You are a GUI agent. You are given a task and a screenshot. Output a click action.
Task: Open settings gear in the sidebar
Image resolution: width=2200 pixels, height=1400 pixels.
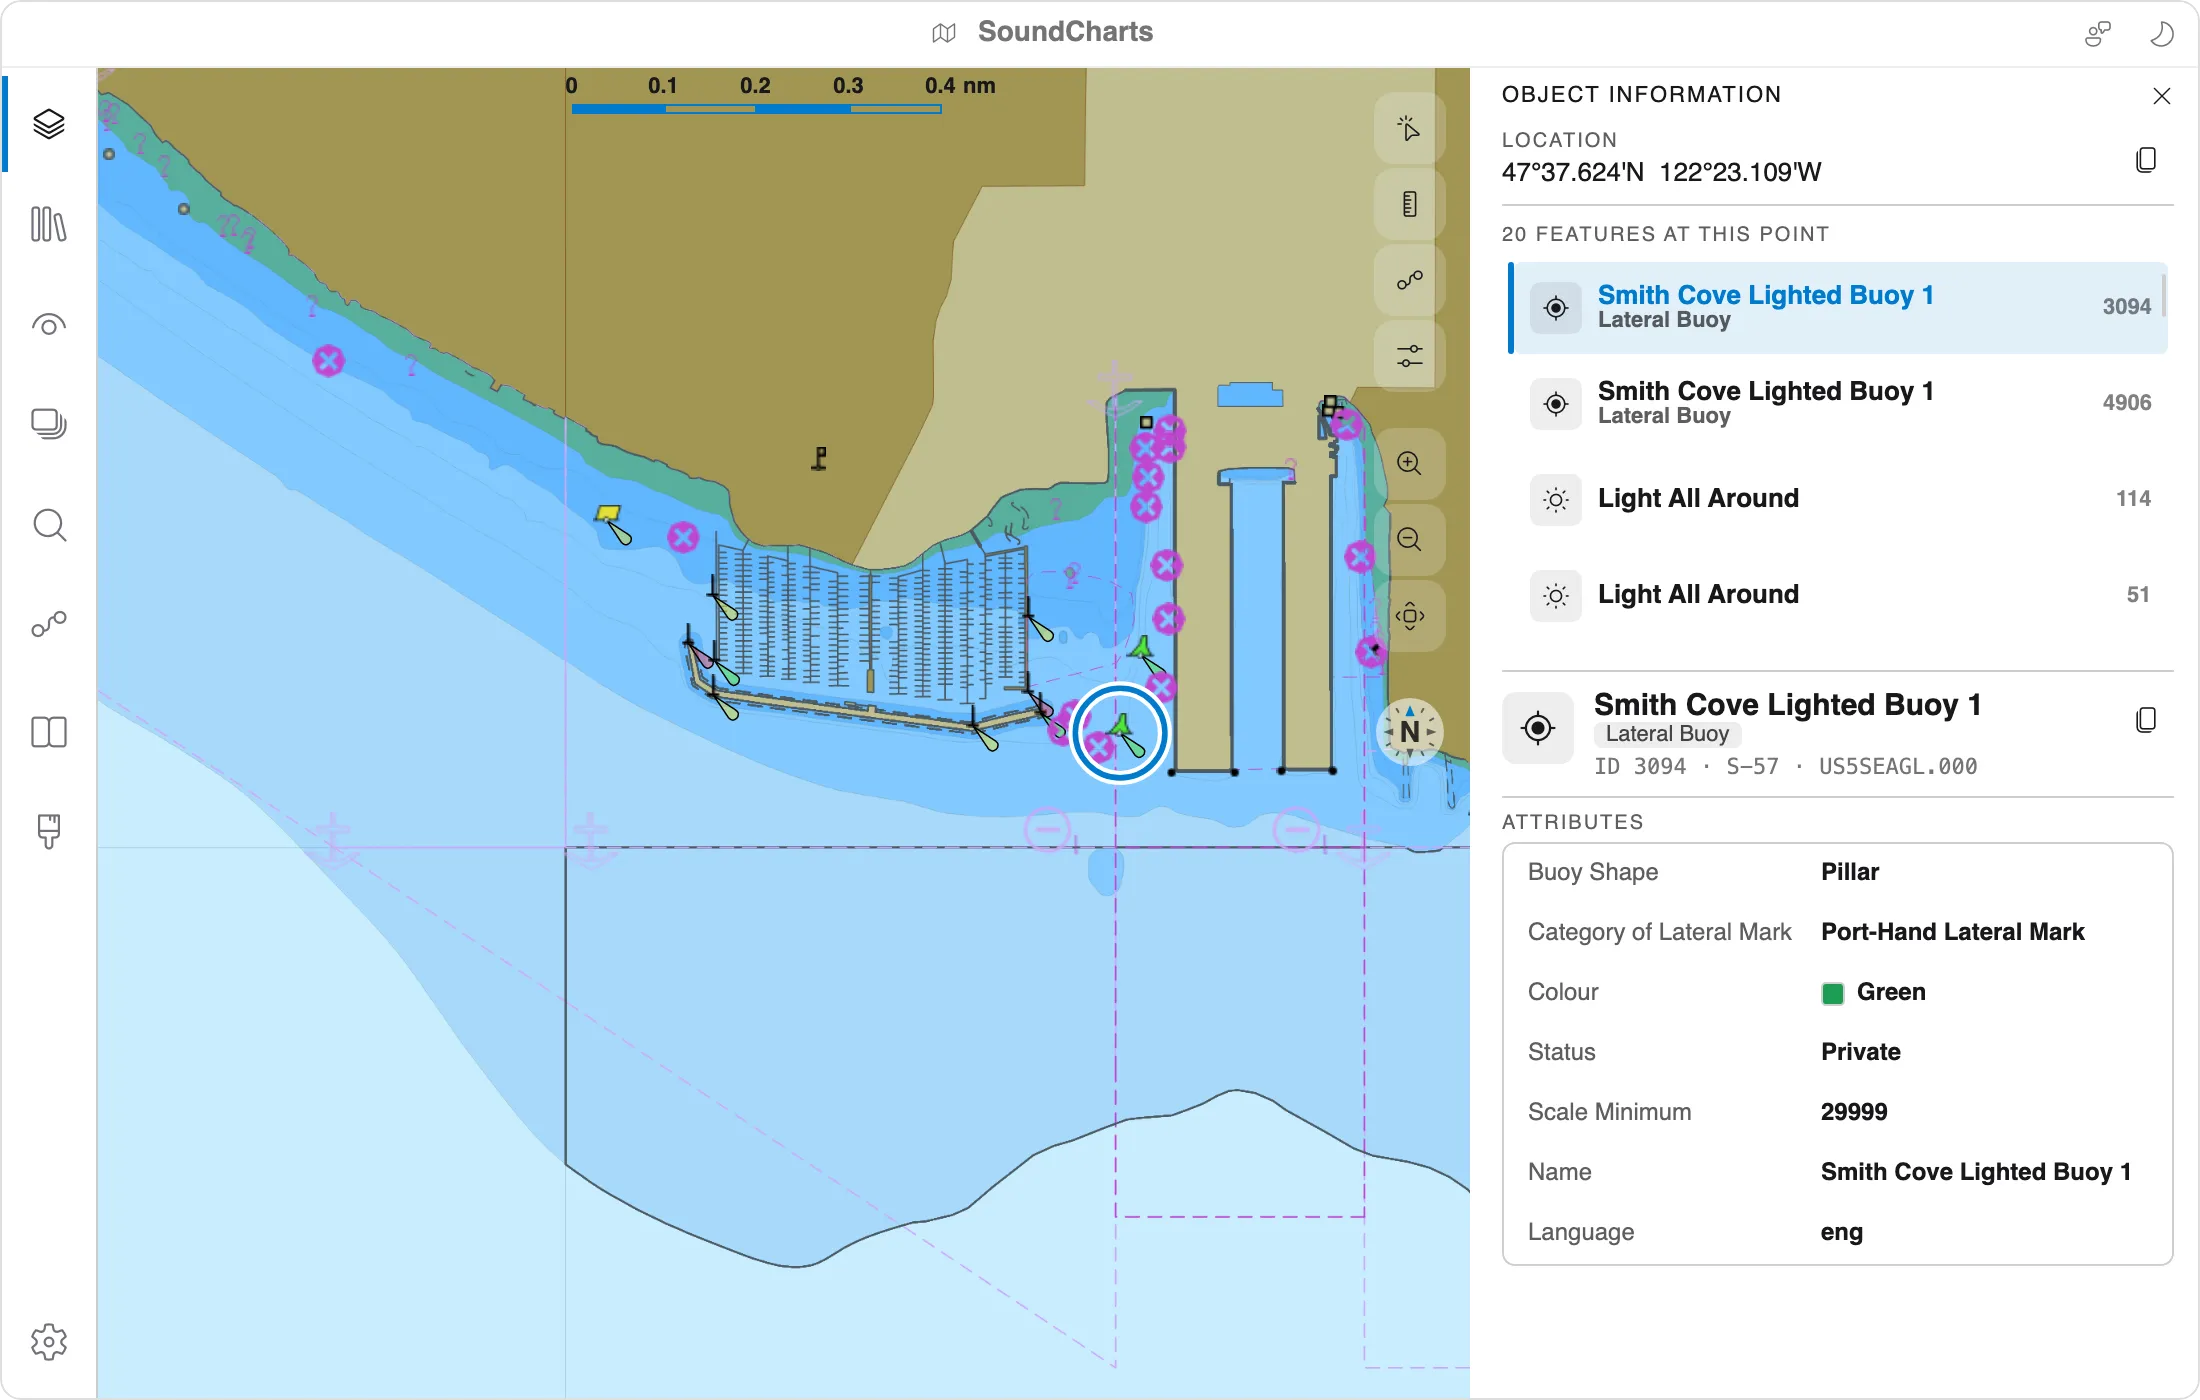[x=49, y=1342]
